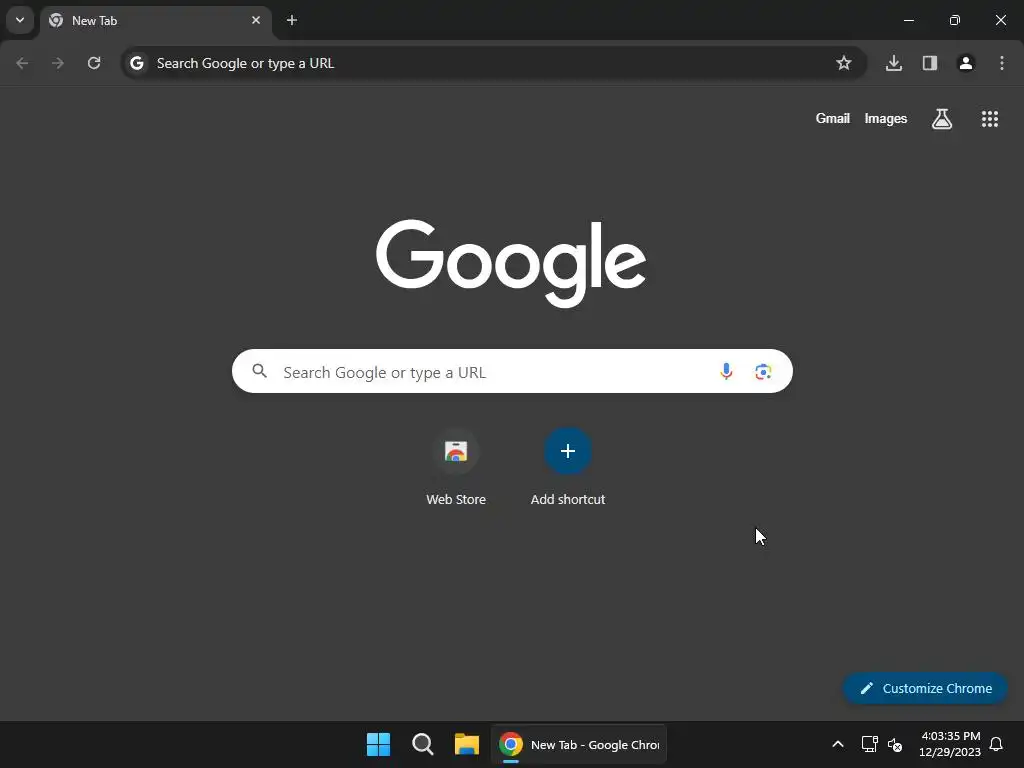The width and height of the screenshot is (1024, 768).
Task: Open the muted volume tray icon
Action: click(895, 744)
